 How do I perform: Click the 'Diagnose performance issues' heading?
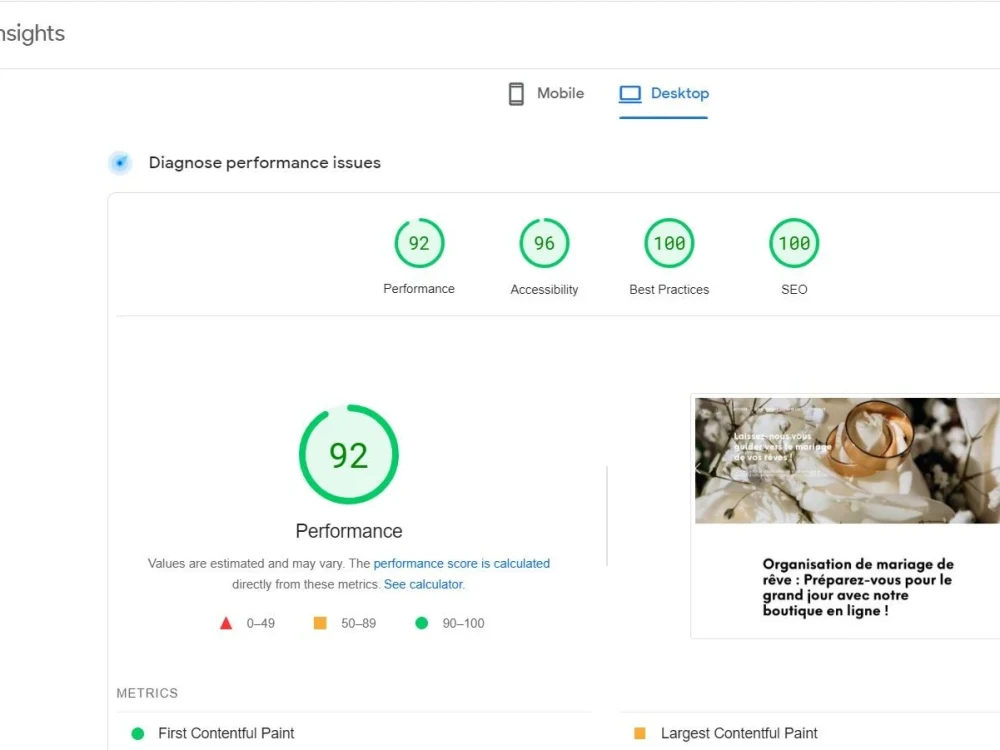265,163
